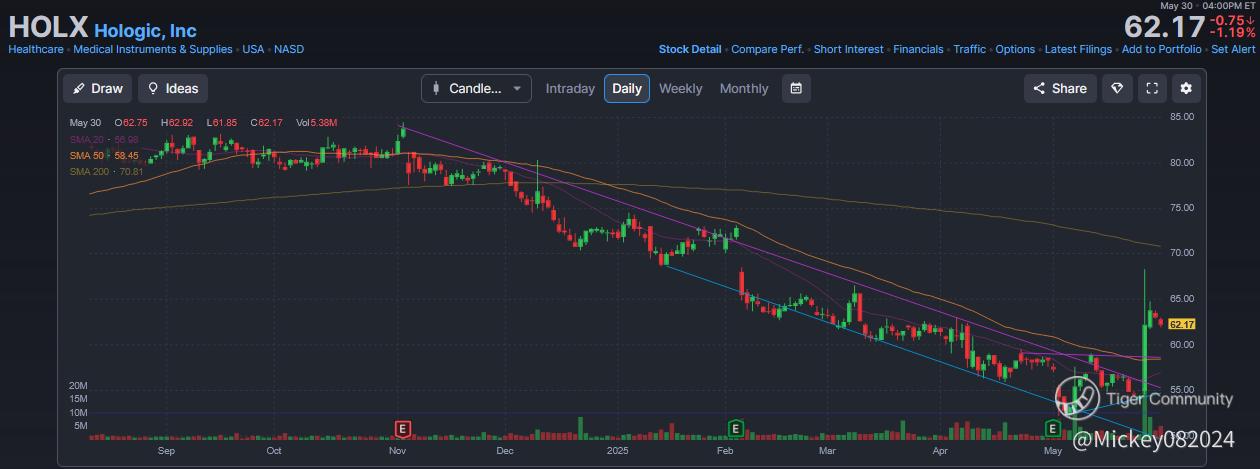The height and width of the screenshot is (469, 1260).
Task: Click the February earnings E marker
Action: [735, 428]
